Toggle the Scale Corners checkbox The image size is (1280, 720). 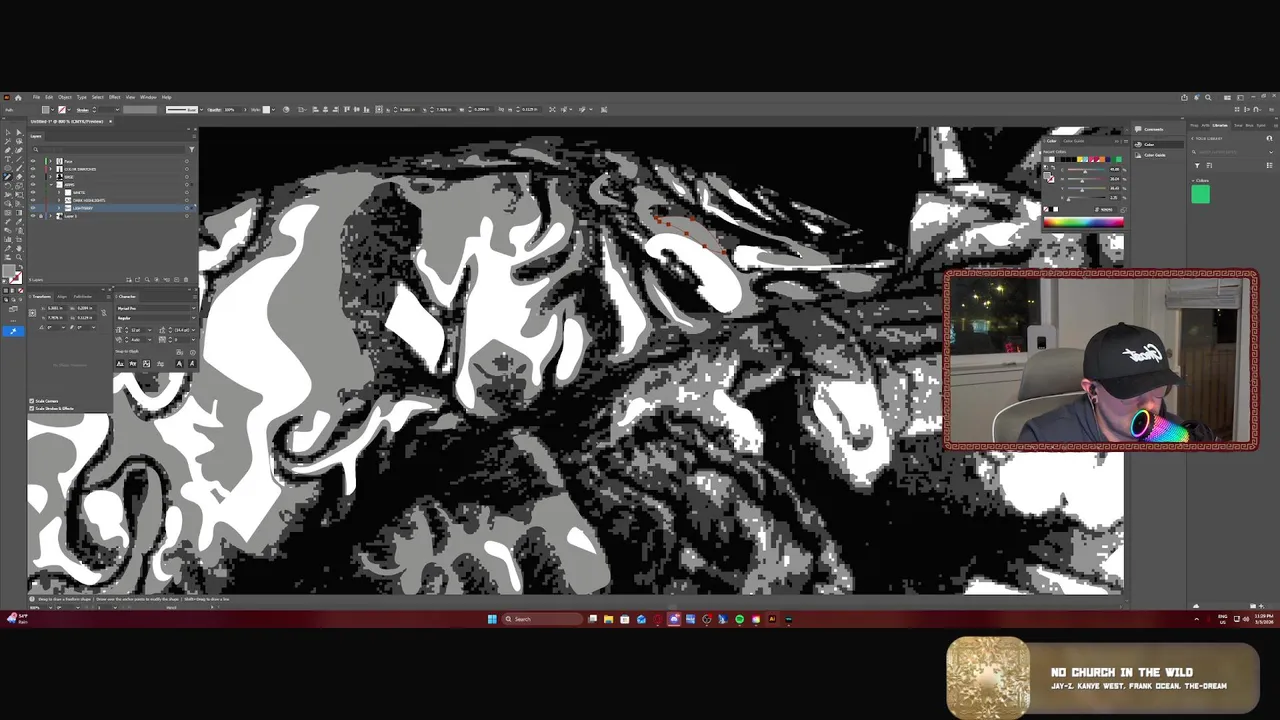click(31, 401)
